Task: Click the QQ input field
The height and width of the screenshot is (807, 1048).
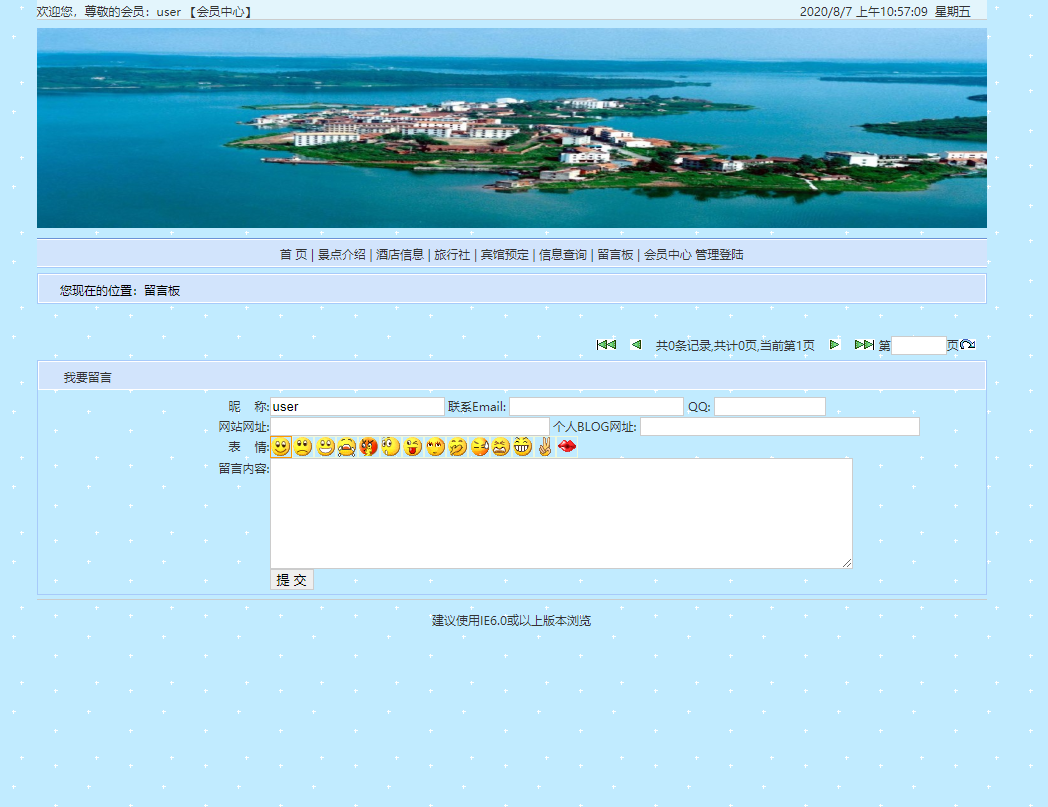Action: (771, 406)
